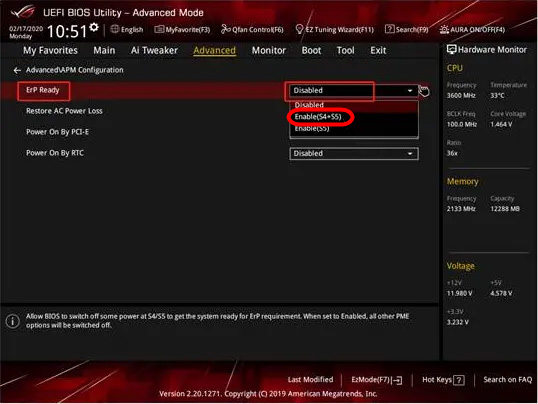Viewport: 538px width, 404px height.
Task: Open the ErP Ready Disabled dropdown
Action: tap(354, 91)
